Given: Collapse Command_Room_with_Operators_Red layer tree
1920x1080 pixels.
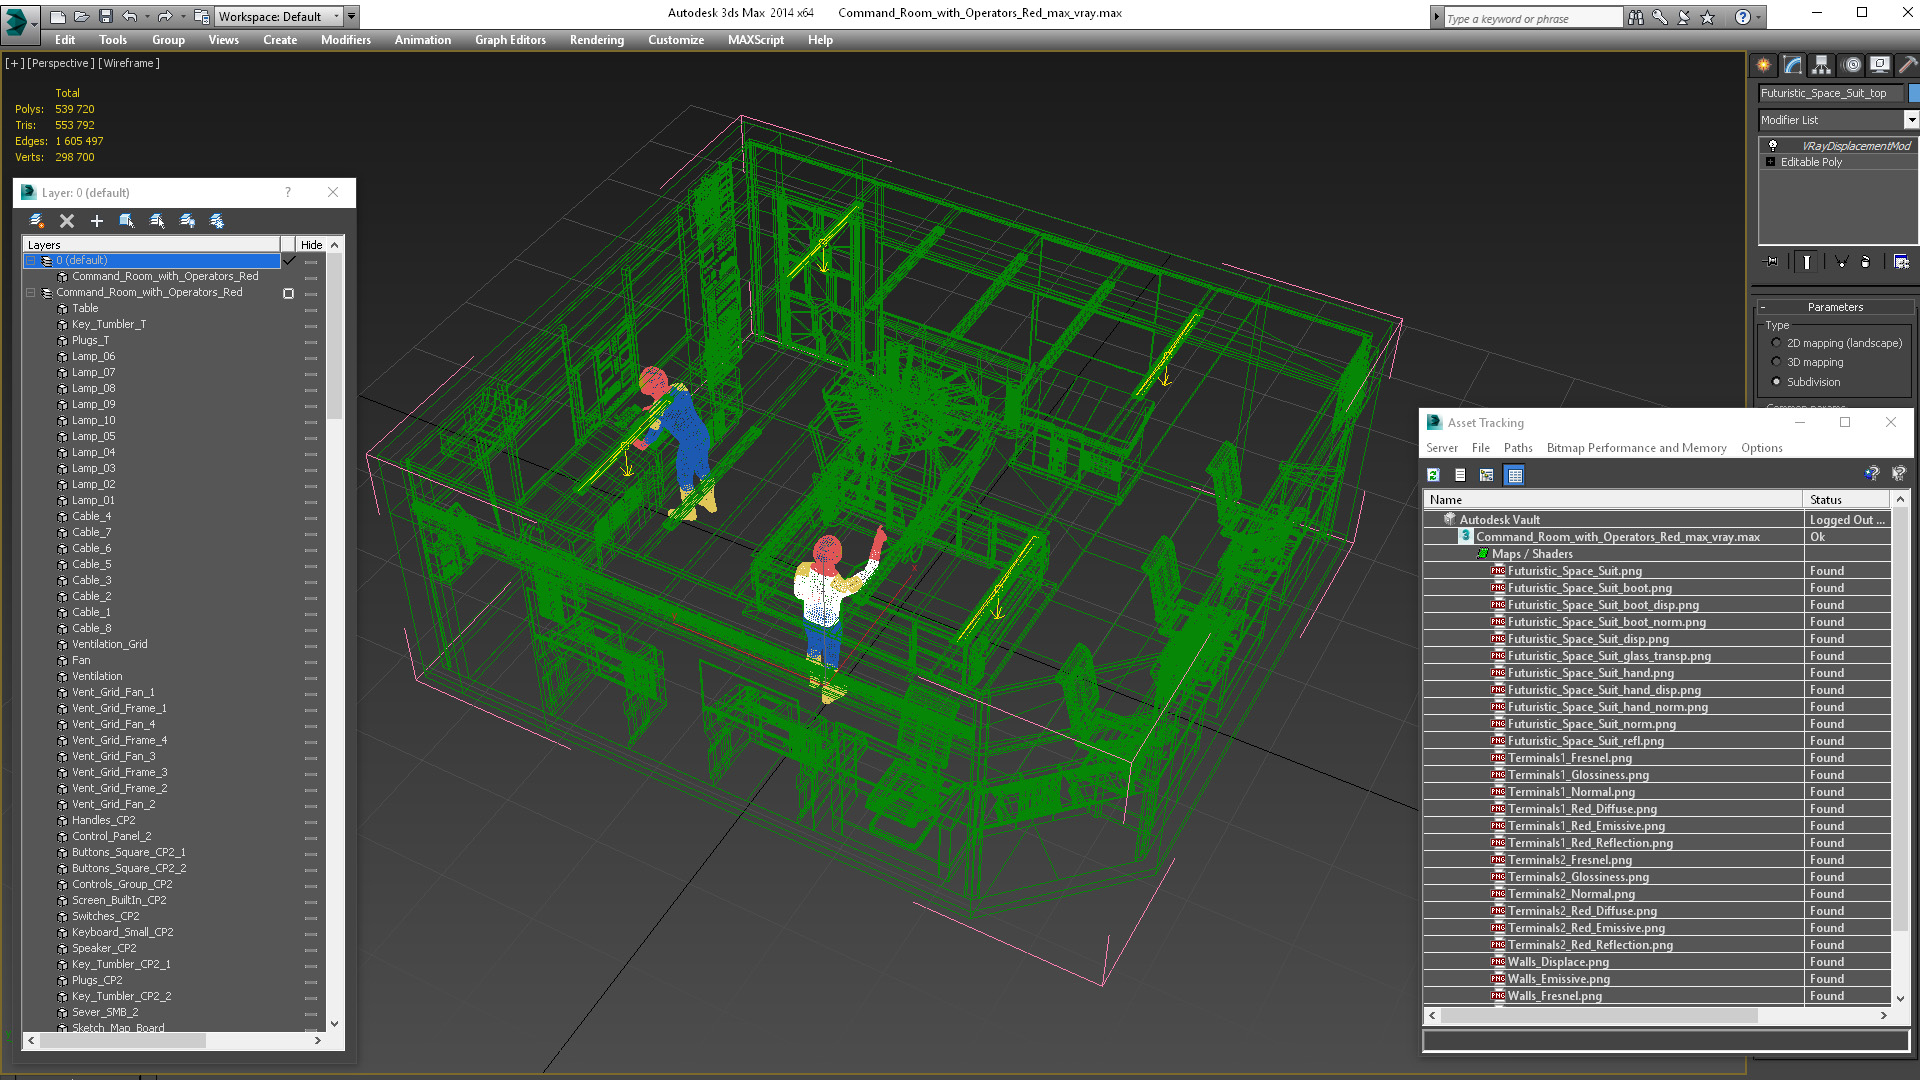Looking at the screenshot, I should 31,292.
